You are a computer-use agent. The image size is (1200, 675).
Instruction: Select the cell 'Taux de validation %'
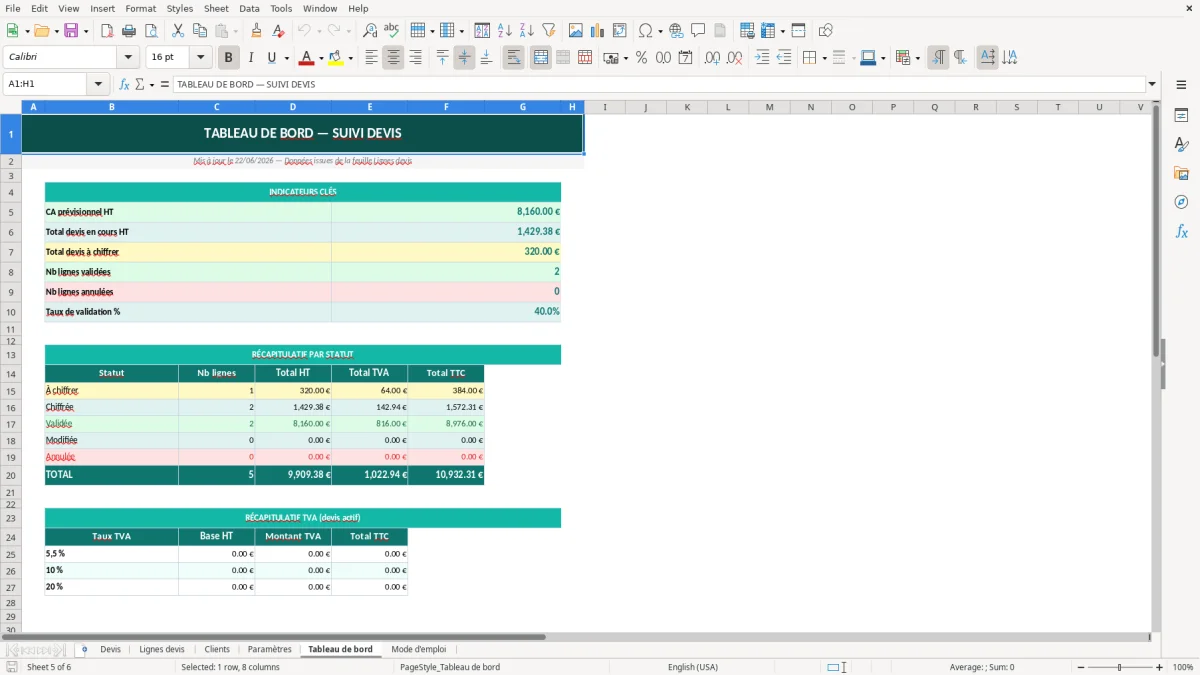tap(188, 312)
